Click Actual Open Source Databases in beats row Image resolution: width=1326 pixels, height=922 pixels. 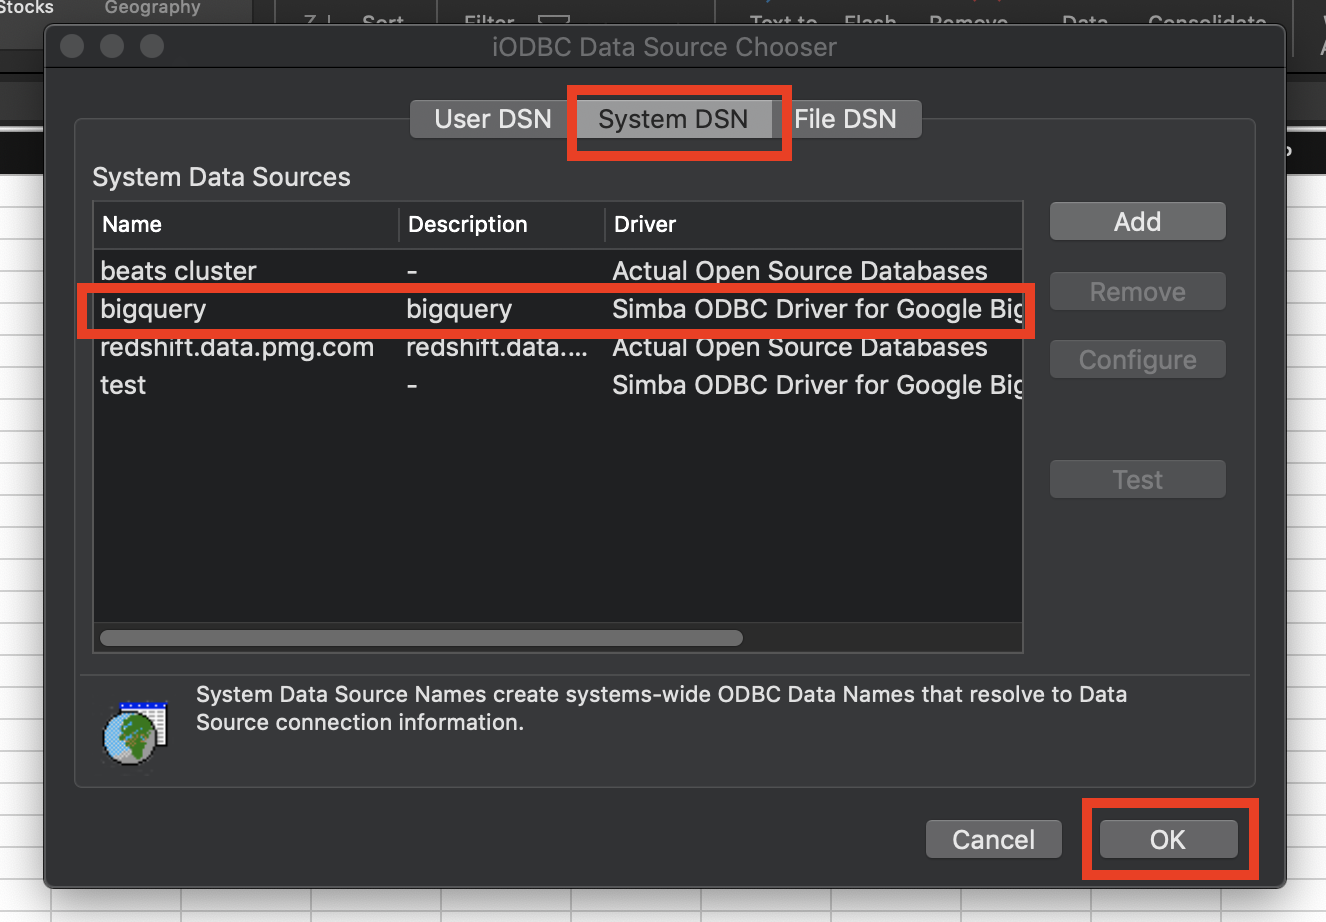click(800, 271)
